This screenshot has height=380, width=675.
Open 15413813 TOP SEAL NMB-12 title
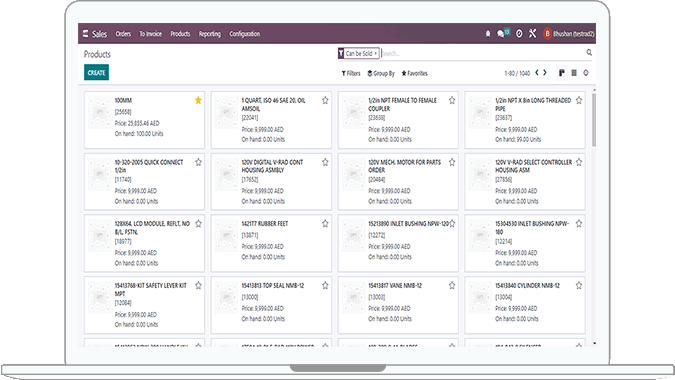272,285
